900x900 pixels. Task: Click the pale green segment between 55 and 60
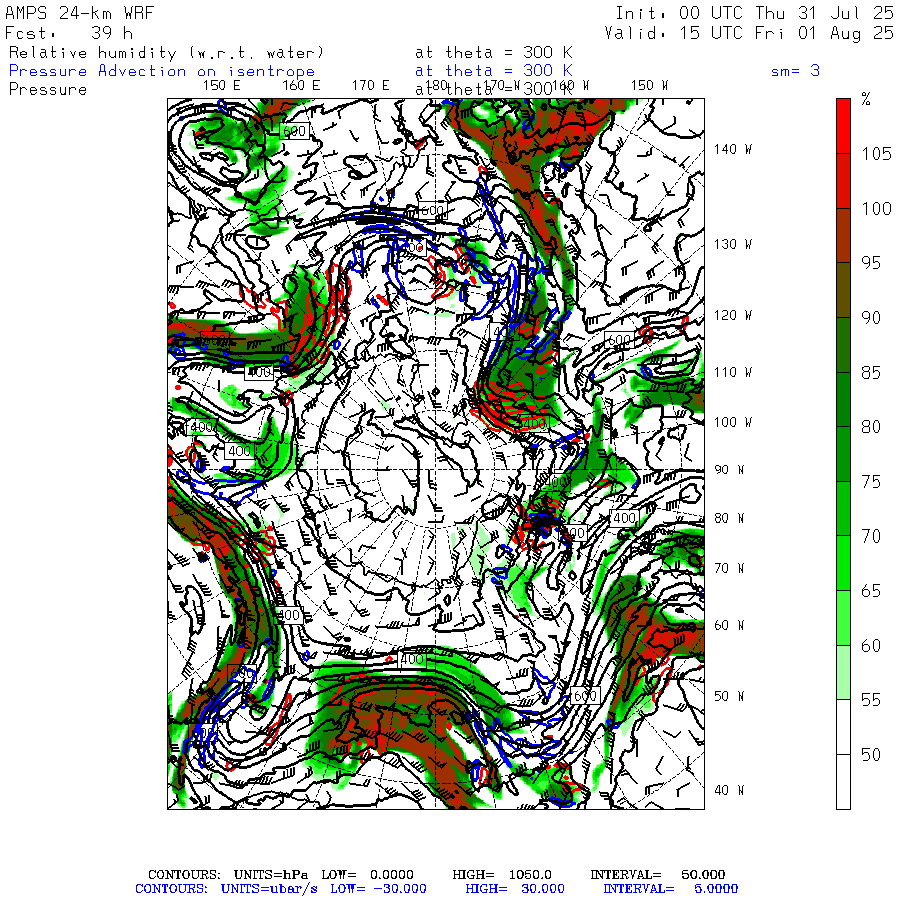point(843,672)
